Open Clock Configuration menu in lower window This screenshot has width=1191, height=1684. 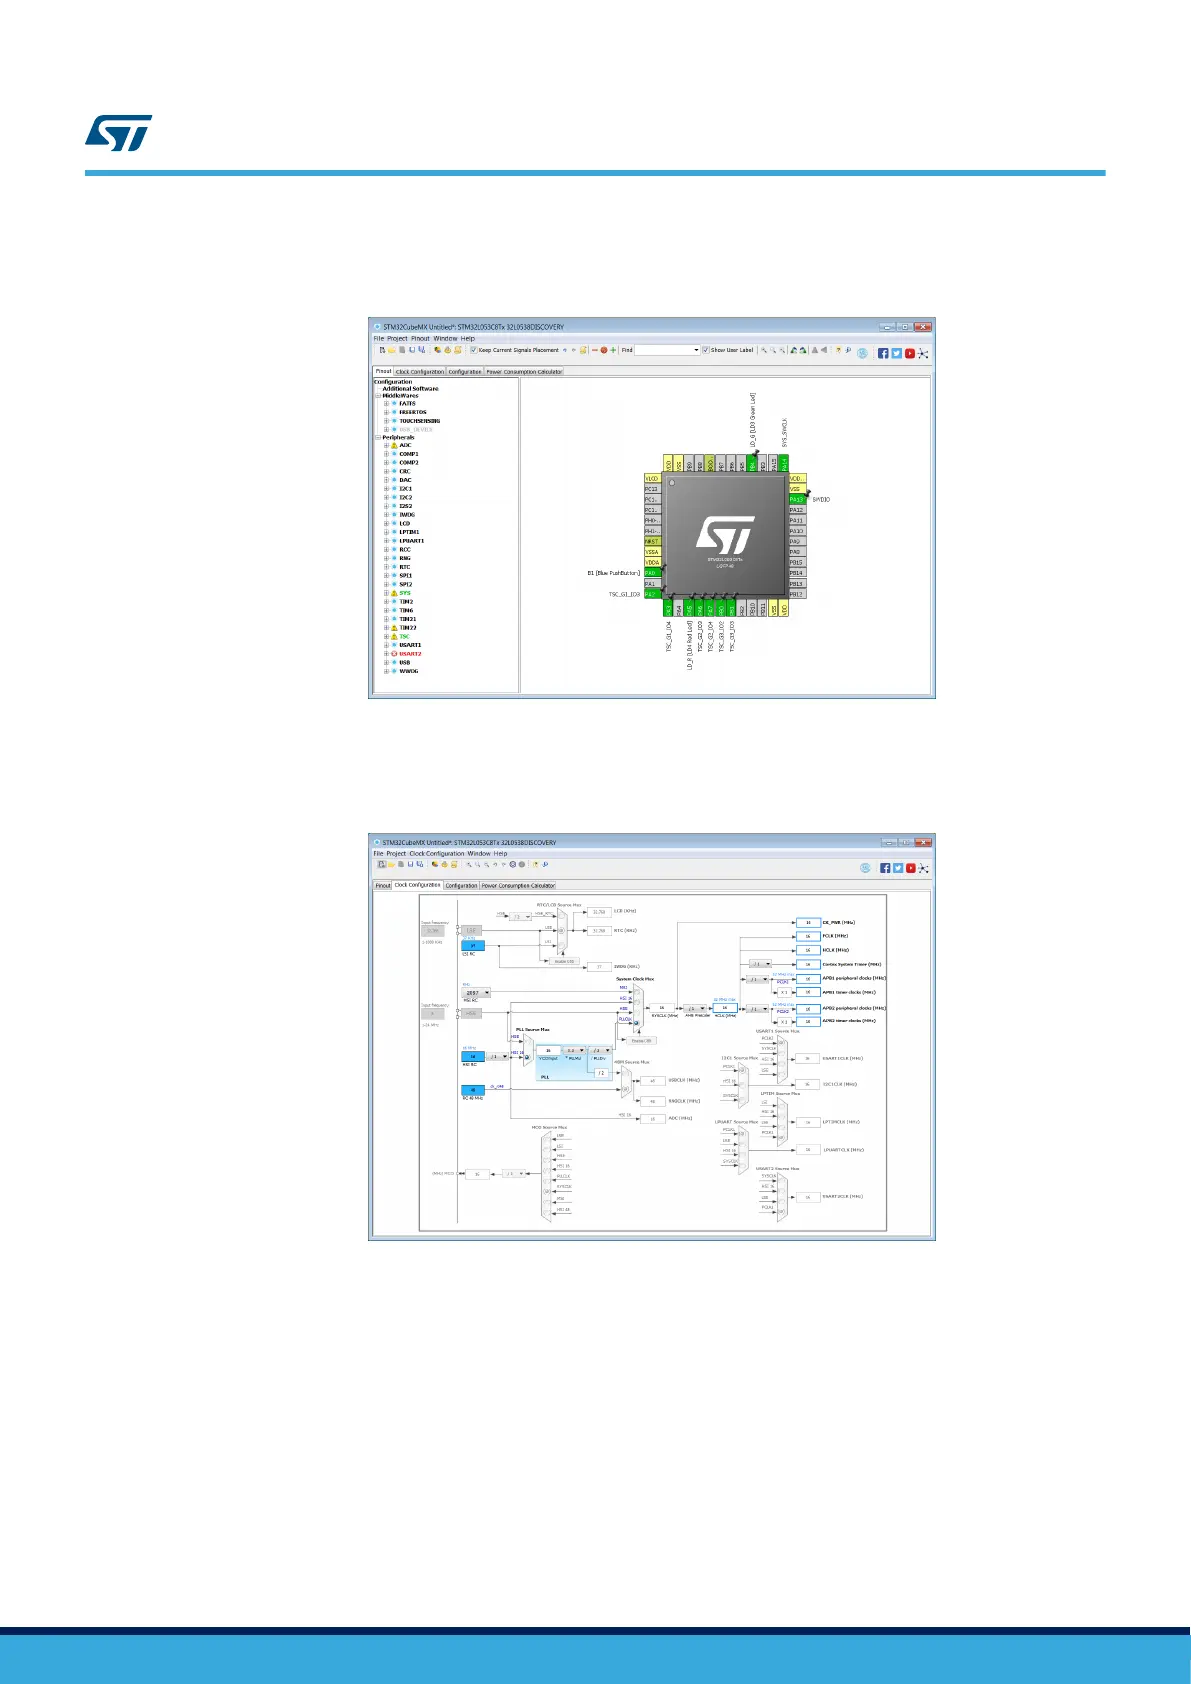point(437,854)
